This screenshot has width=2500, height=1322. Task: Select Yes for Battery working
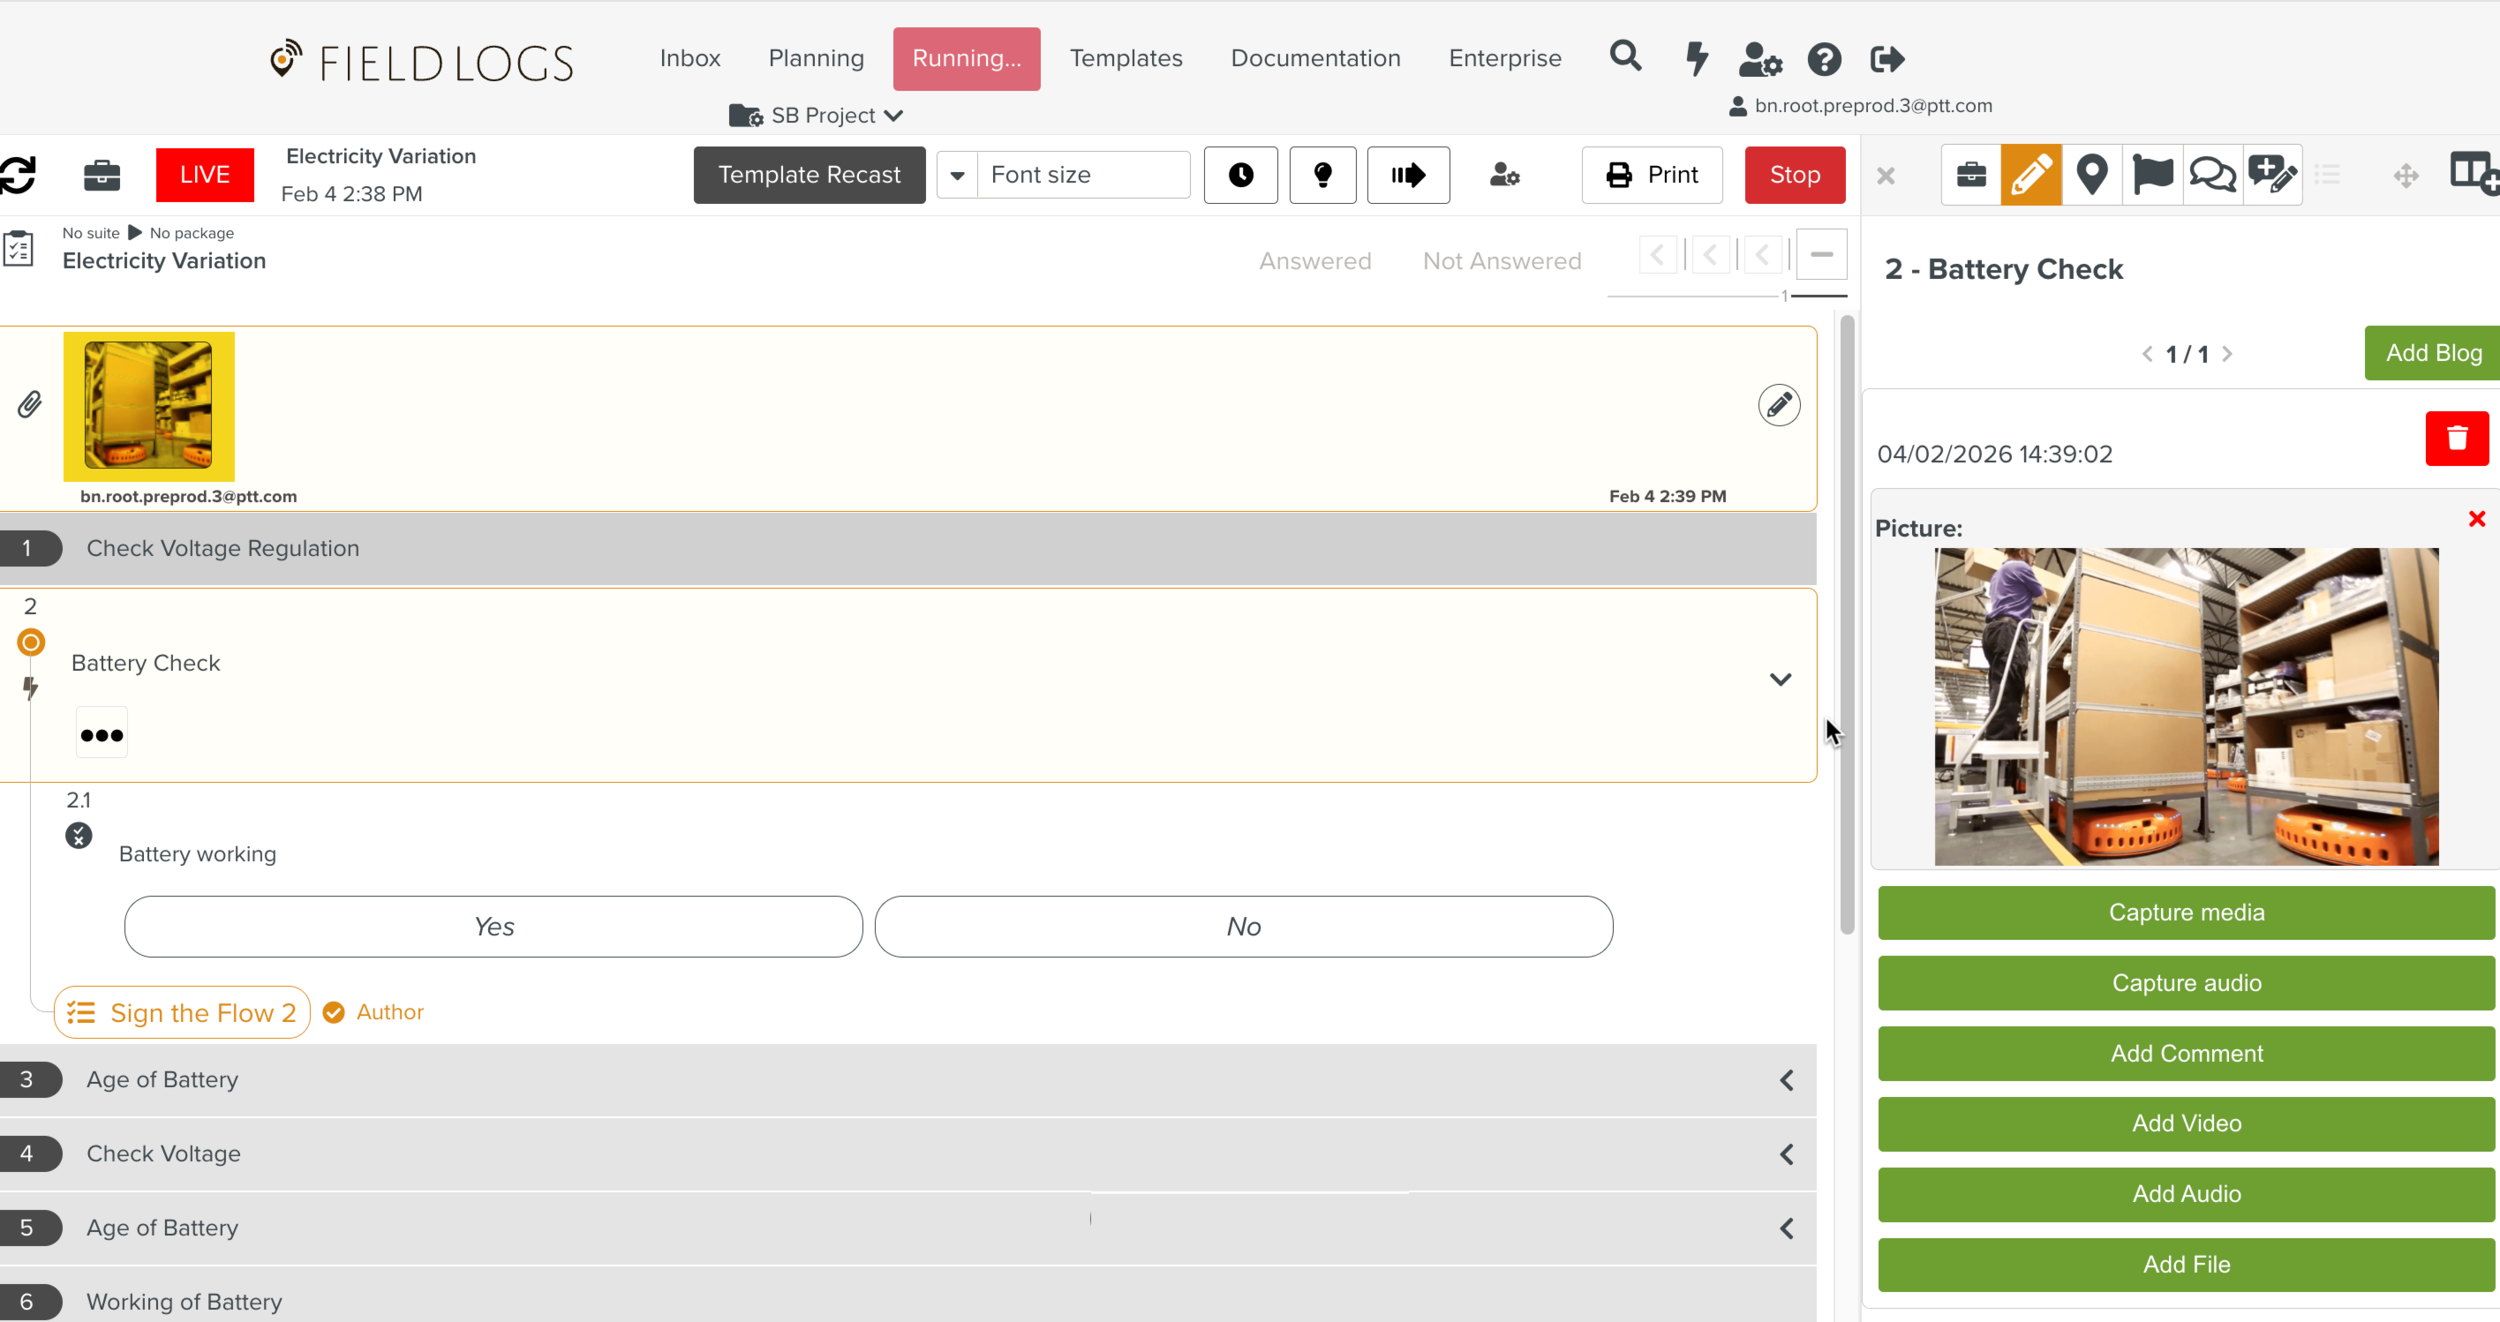pyautogui.click(x=493, y=926)
